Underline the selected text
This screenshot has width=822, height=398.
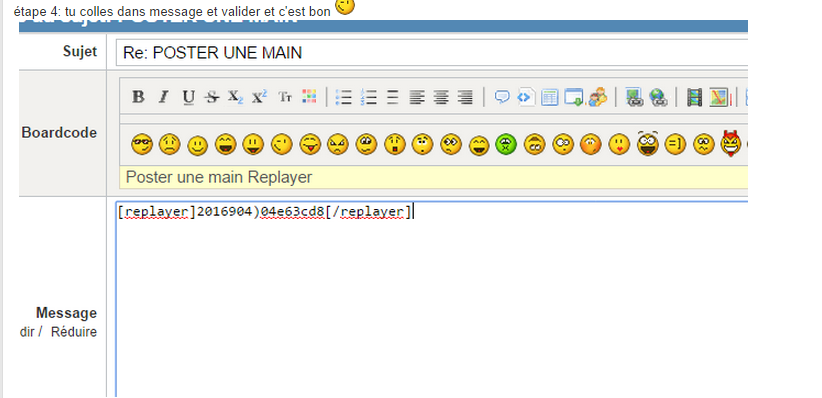point(188,97)
